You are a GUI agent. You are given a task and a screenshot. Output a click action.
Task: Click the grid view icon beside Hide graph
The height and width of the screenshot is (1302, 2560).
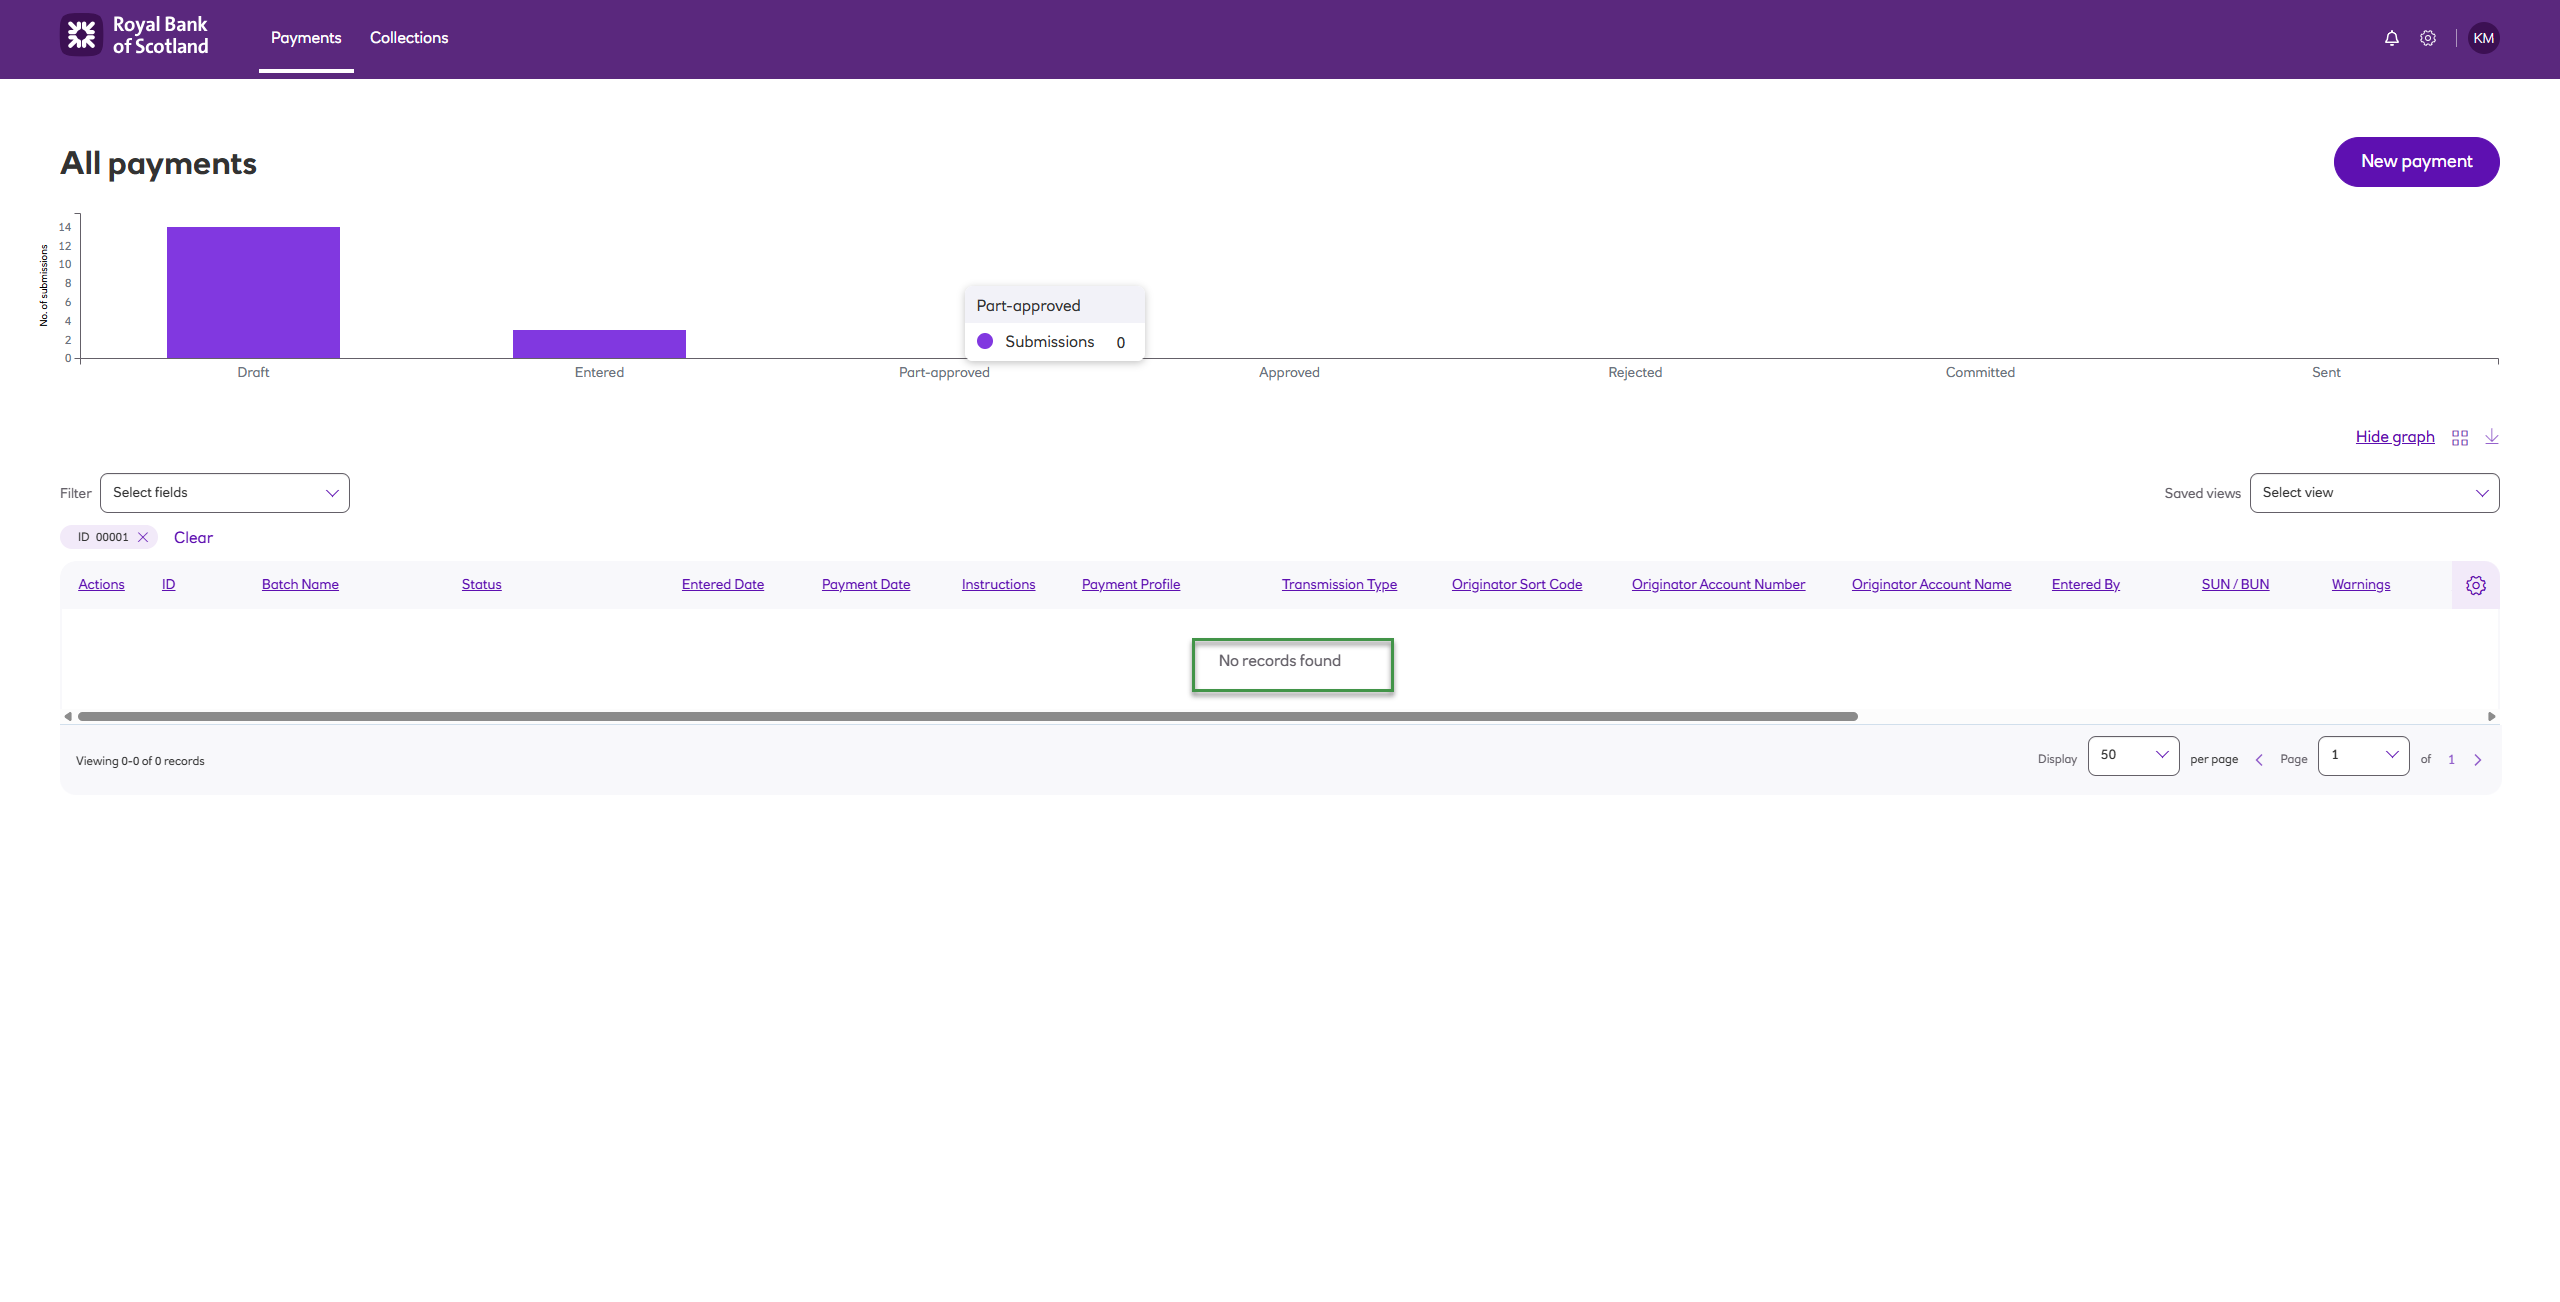[2460, 438]
